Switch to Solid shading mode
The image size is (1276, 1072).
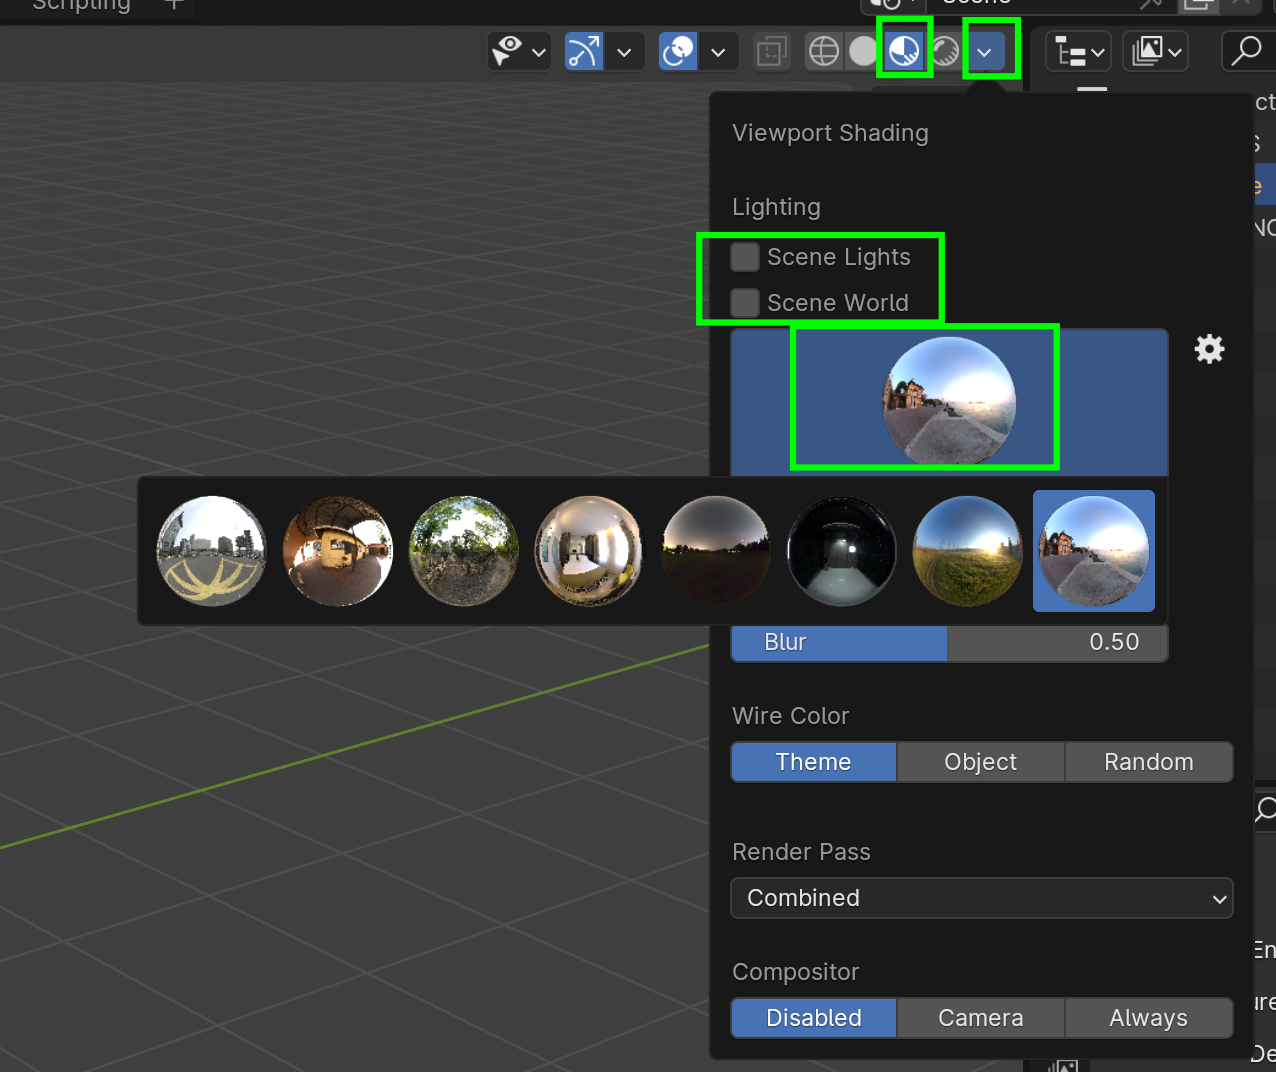click(862, 51)
